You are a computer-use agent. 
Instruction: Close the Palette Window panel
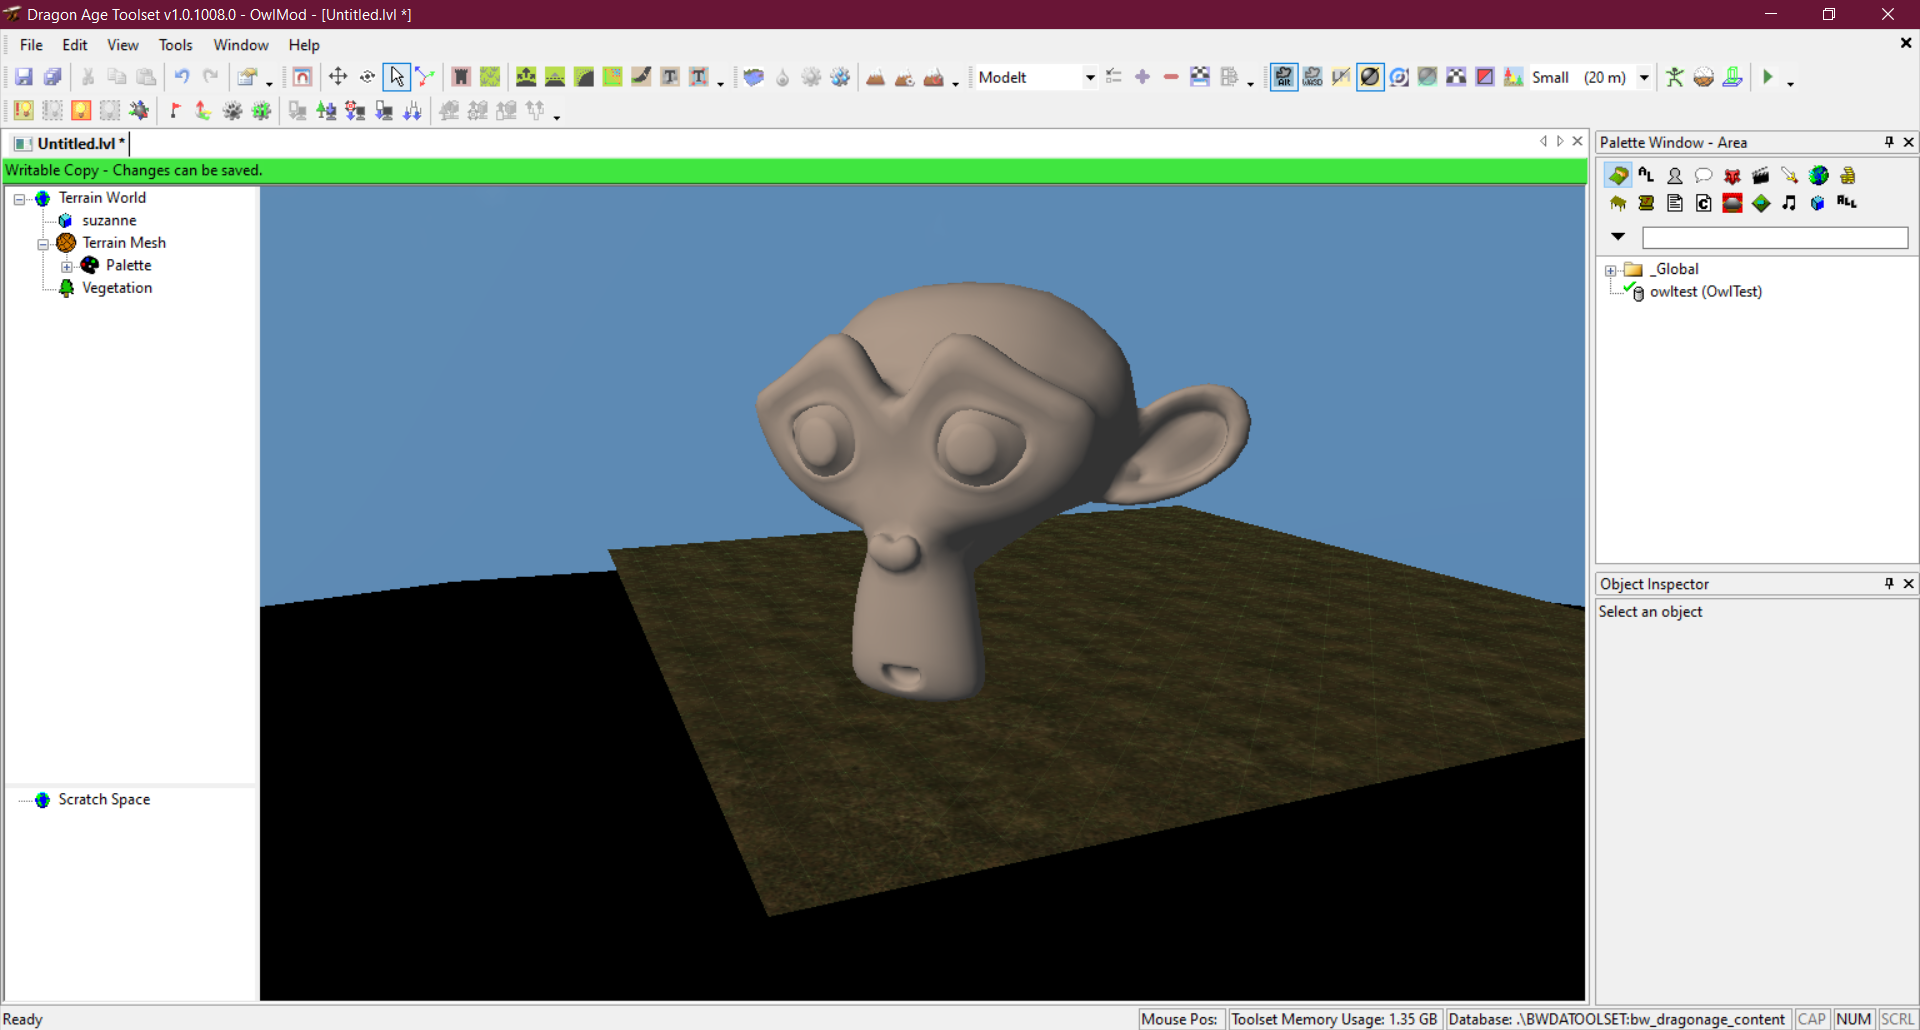1909,142
